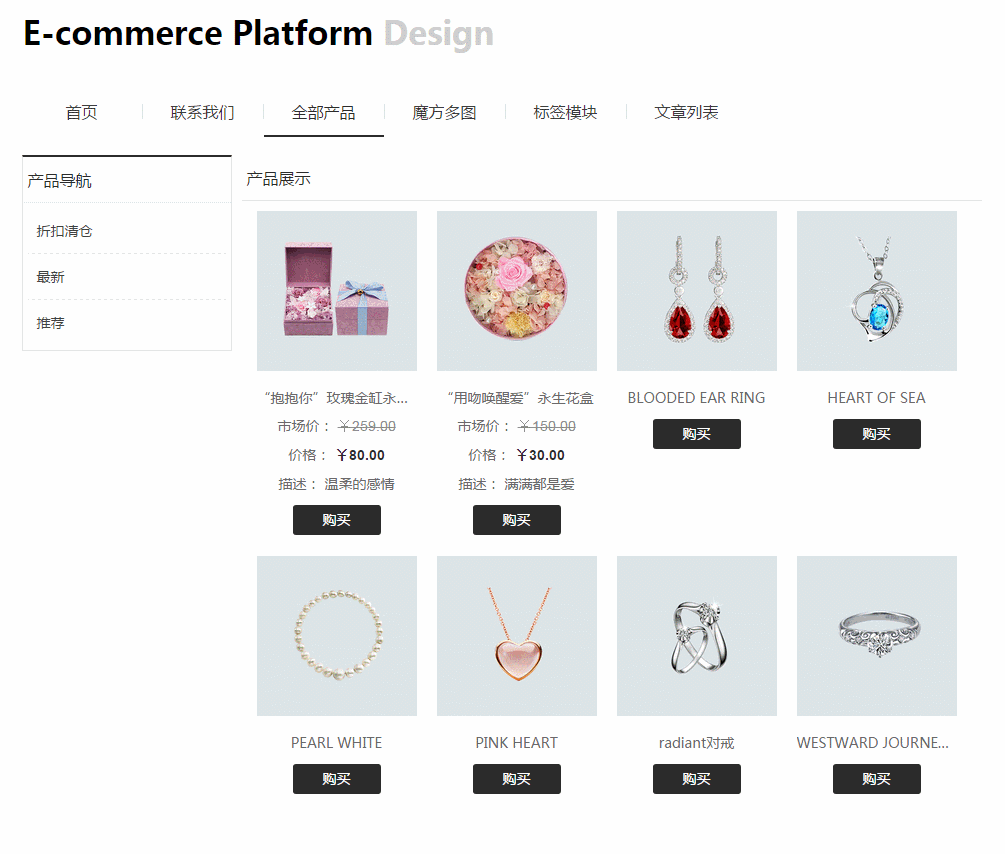The height and width of the screenshot is (854, 1005).
Task: Open the pink heart pendant image
Action: (517, 636)
